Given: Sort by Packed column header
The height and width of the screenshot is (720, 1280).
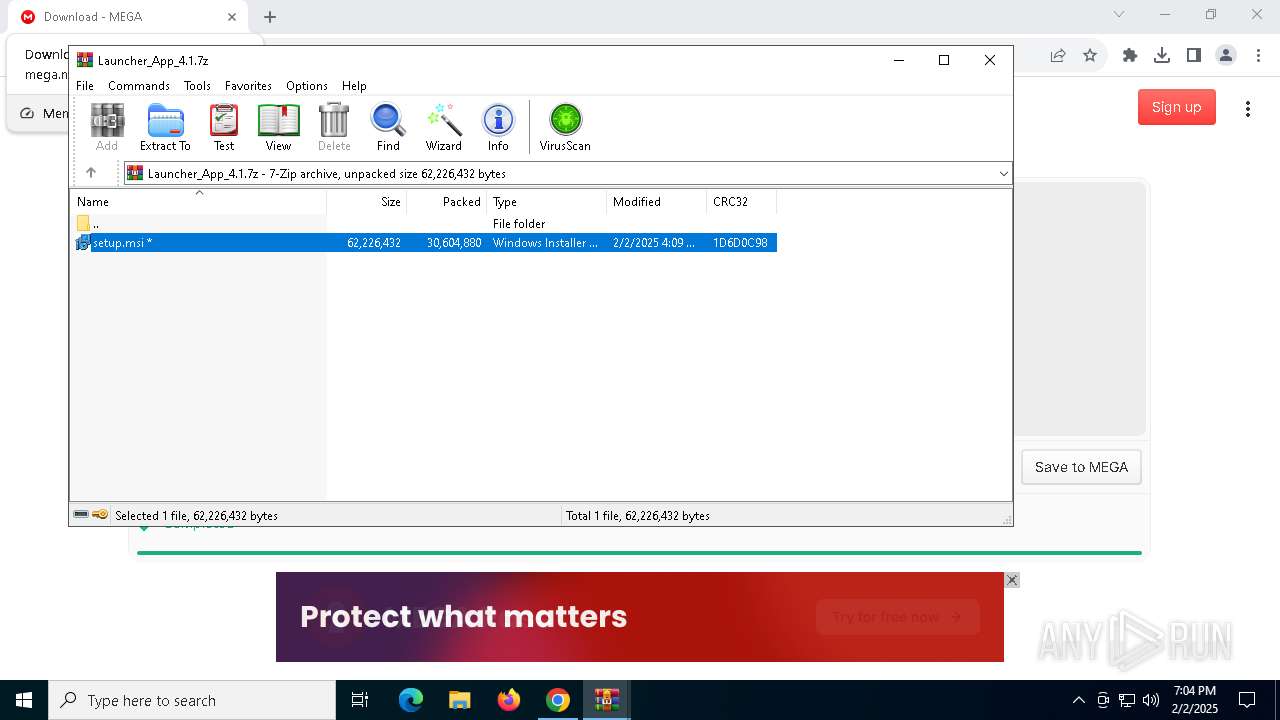Looking at the screenshot, I should tap(447, 201).
